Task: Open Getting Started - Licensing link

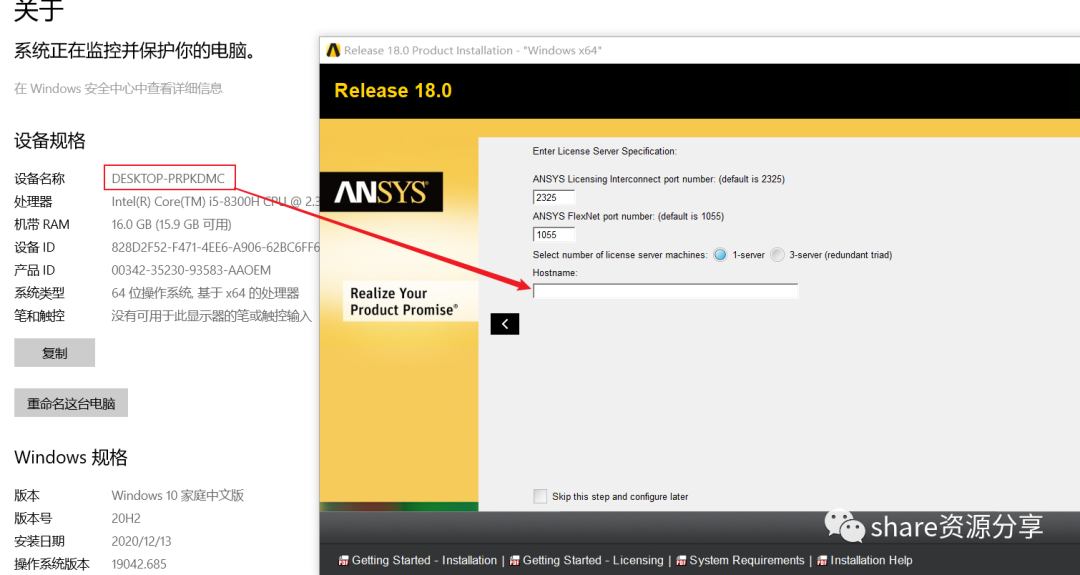Action: tap(593, 561)
